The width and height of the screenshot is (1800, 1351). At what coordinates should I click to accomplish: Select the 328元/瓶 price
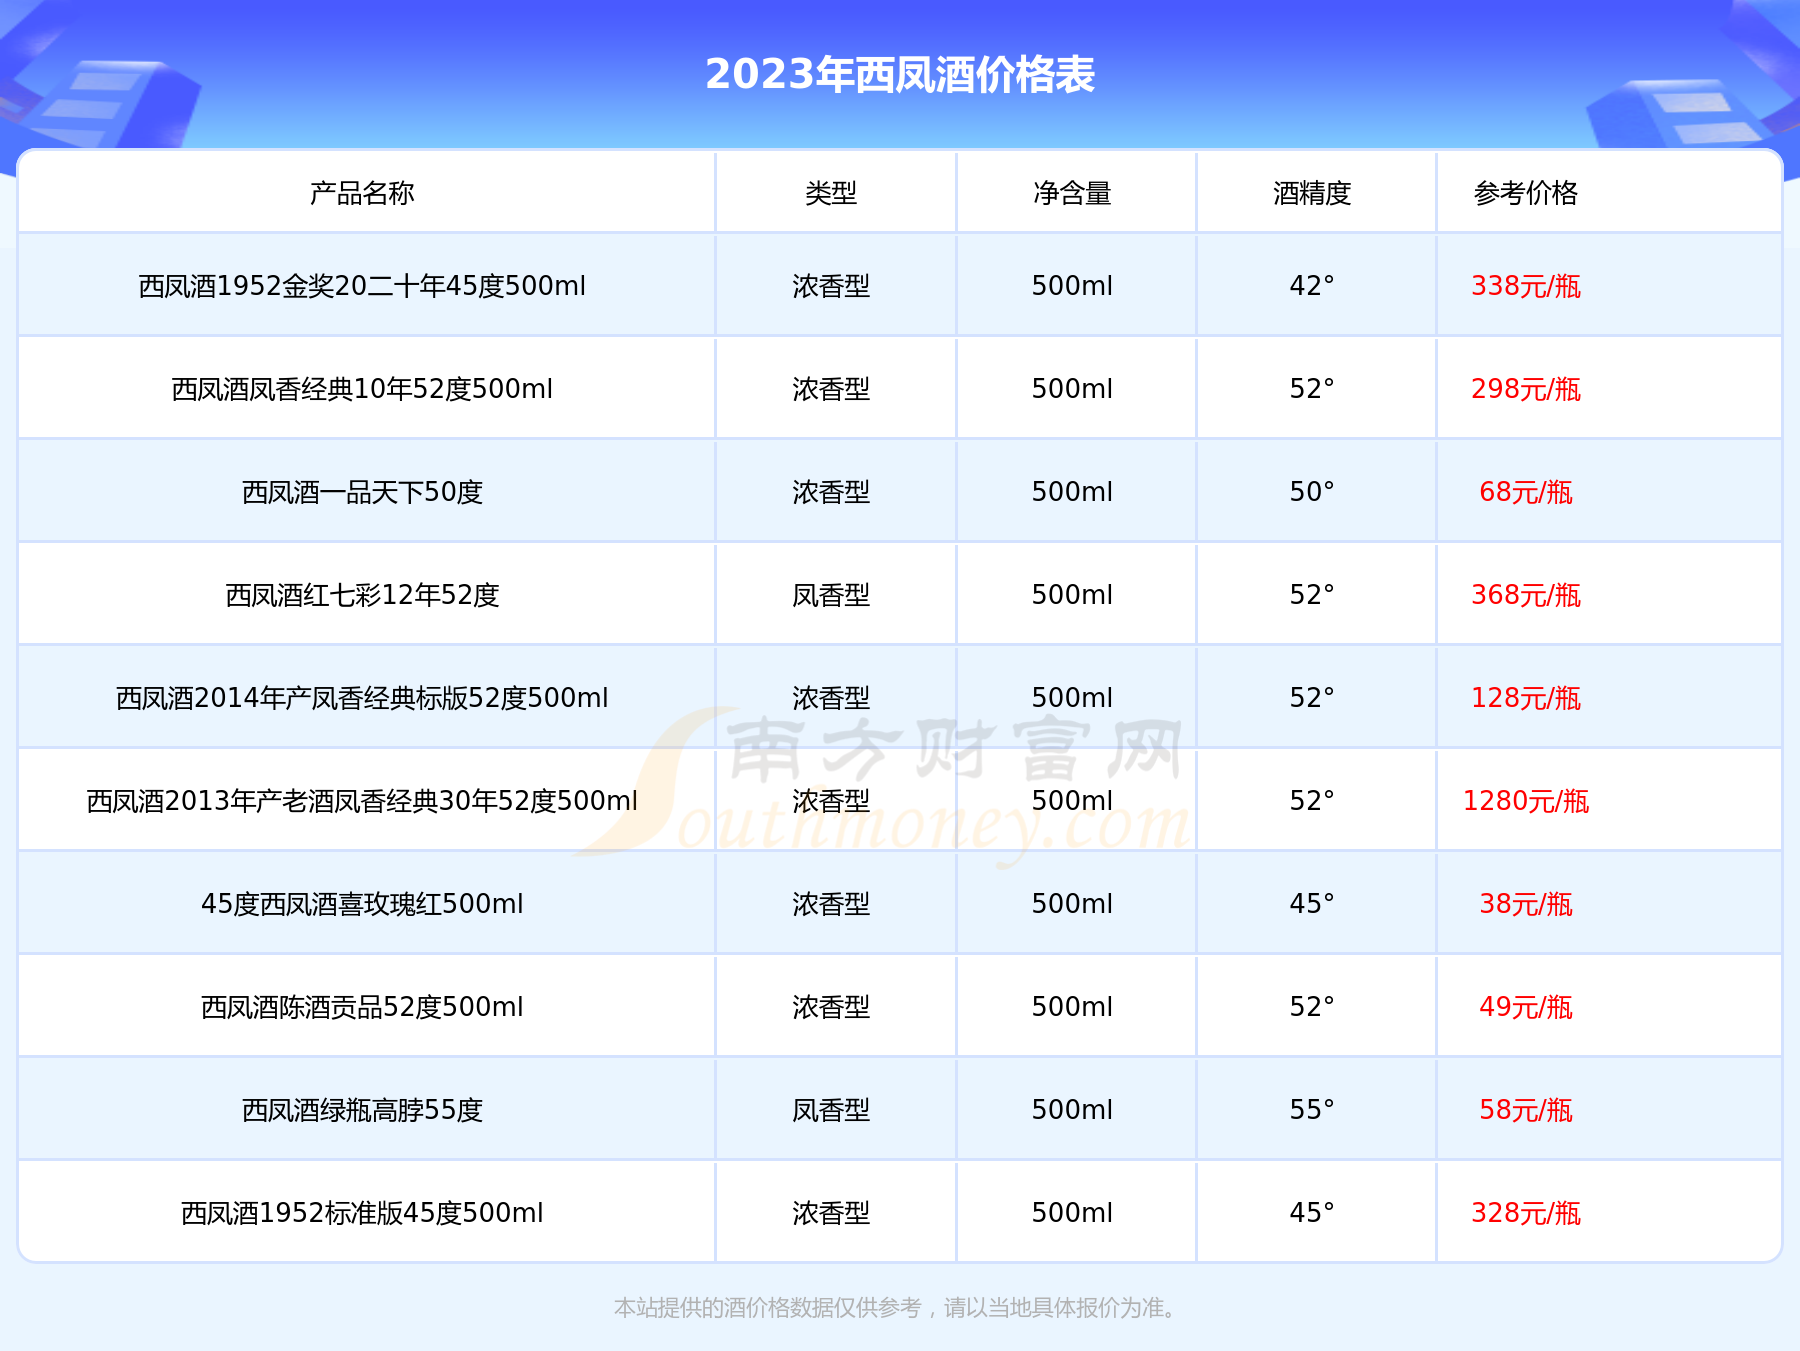coord(1526,1213)
